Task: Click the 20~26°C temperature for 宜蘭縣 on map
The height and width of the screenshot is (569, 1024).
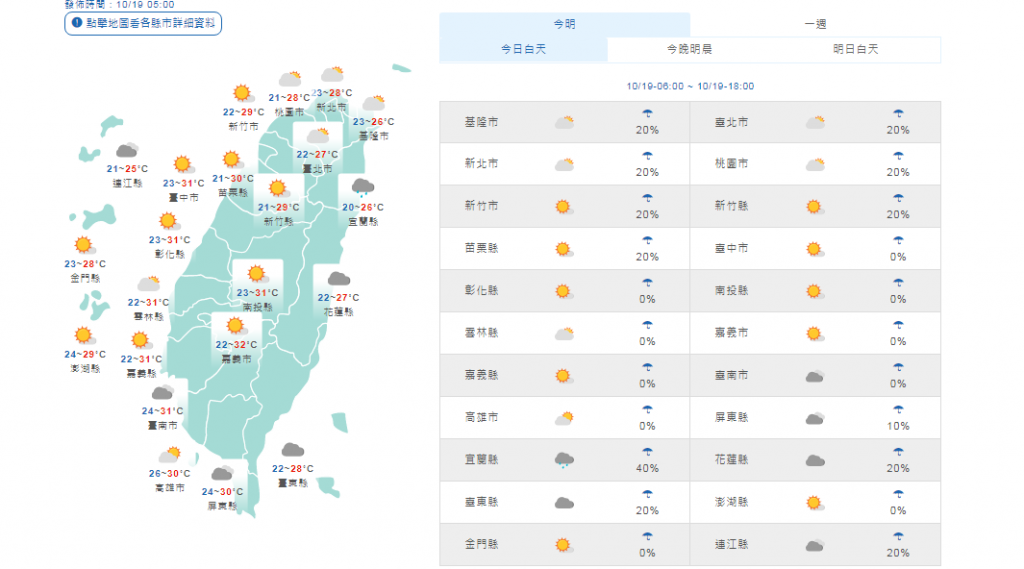Action: (x=363, y=207)
